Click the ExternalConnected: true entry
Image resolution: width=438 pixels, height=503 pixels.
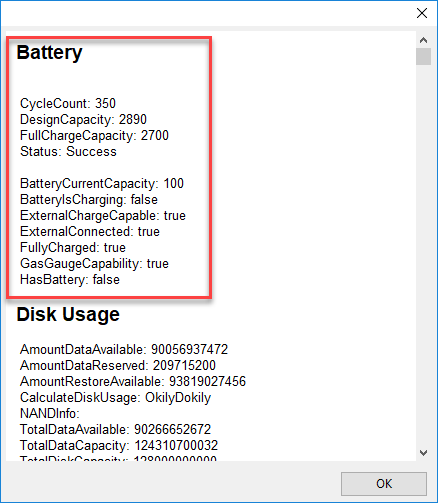pos(90,231)
